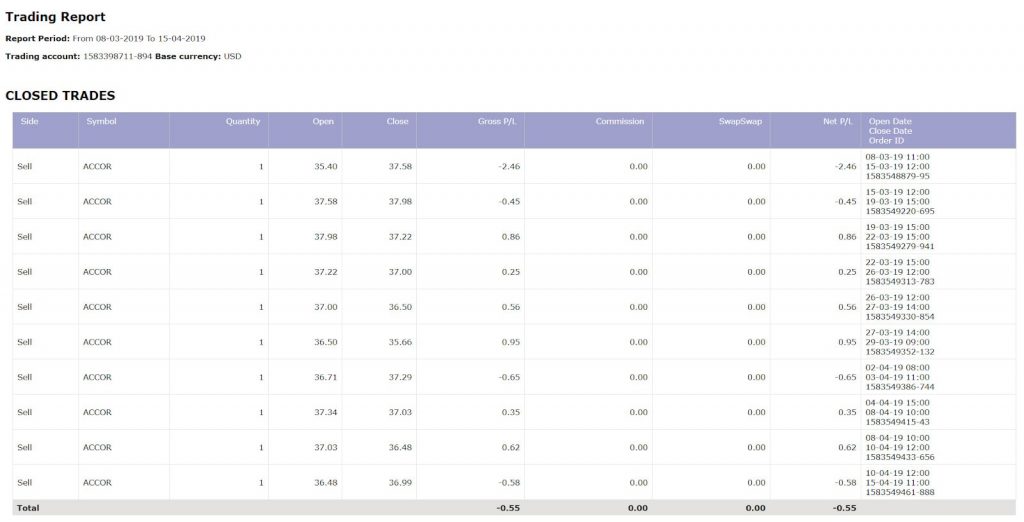This screenshot has width=1024, height=522.
Task: Click open price 36.71
Action: pyautogui.click(x=326, y=378)
